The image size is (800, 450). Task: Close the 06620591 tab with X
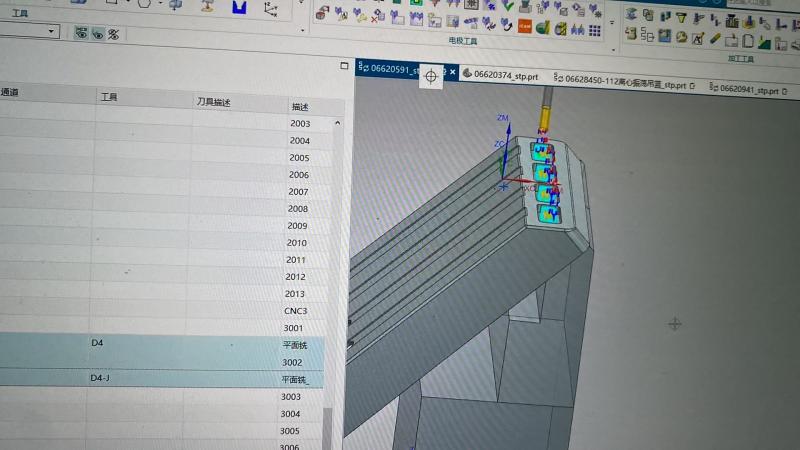(453, 72)
